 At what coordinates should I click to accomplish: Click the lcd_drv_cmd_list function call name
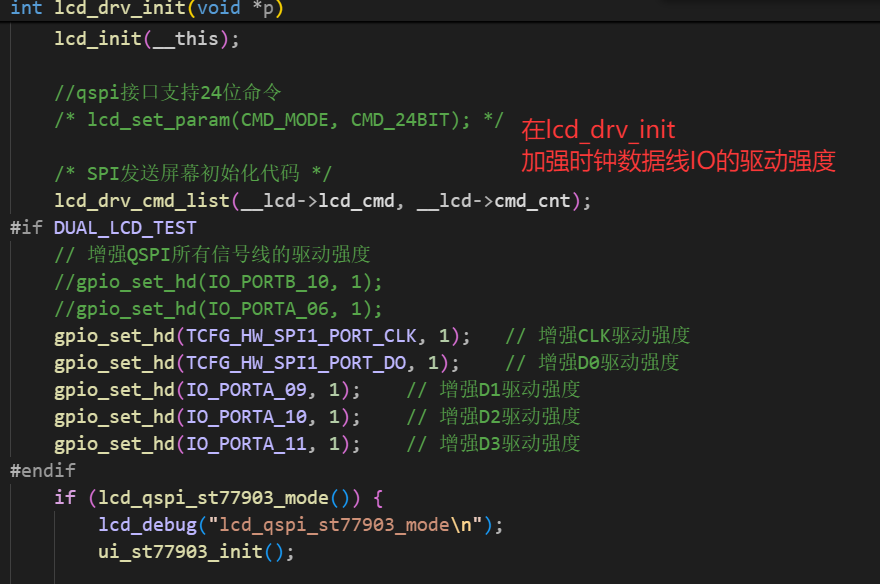[142, 201]
